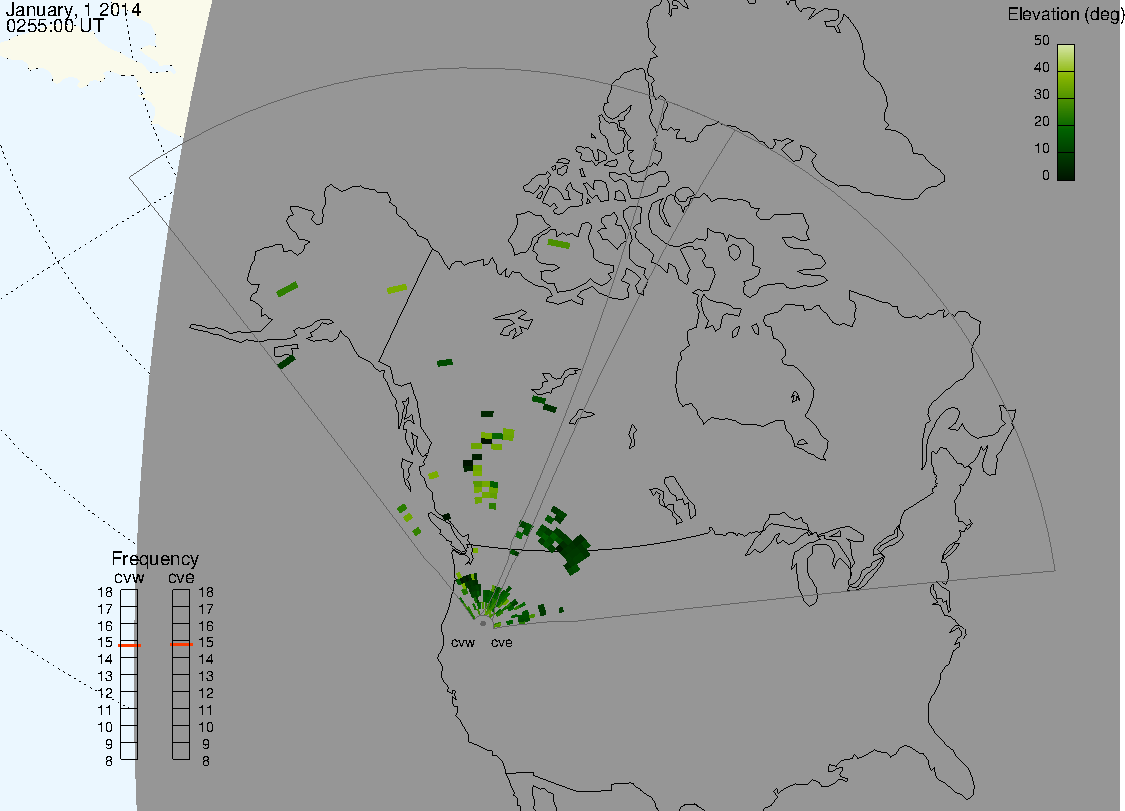Click the 'Elevation (deg)' legend title
The height and width of the screenshot is (811, 1125).
click(x=1065, y=15)
